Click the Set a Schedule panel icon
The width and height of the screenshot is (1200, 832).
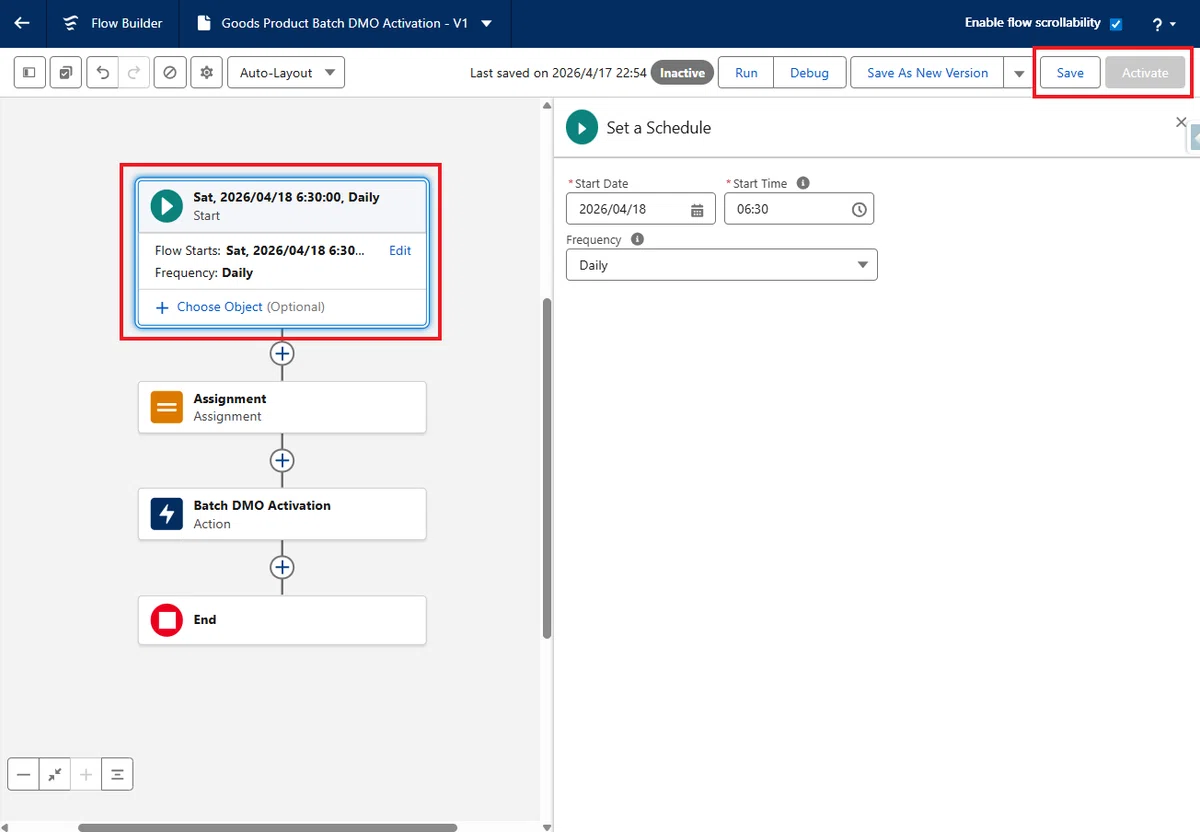coord(582,128)
